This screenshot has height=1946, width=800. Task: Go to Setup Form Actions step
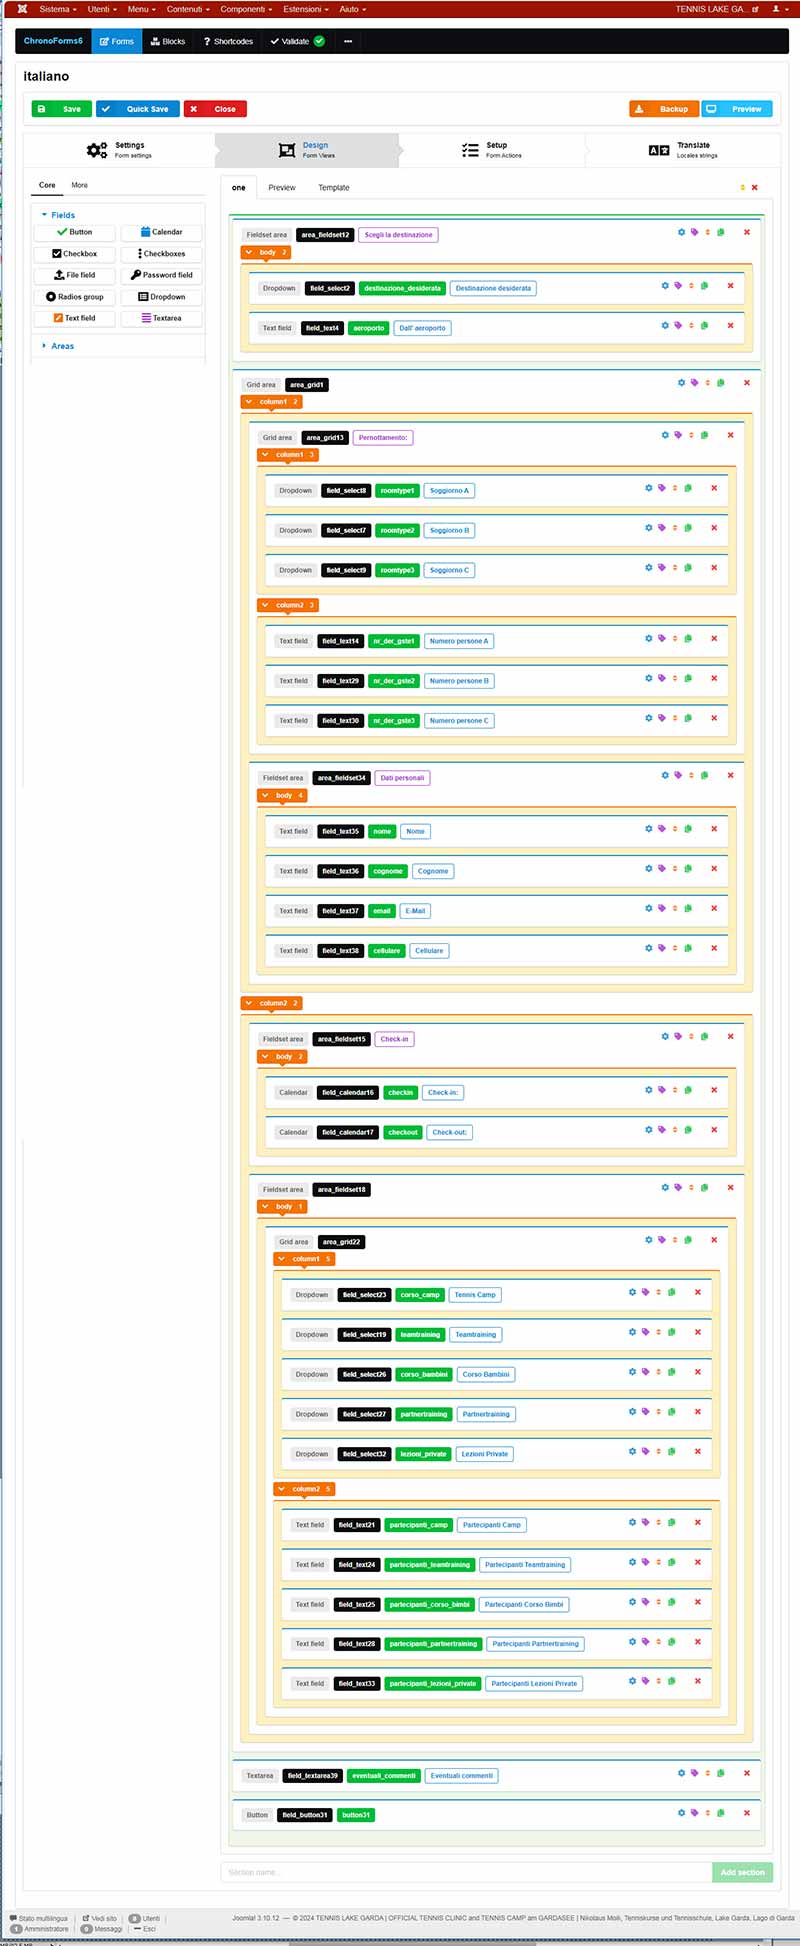(492, 150)
